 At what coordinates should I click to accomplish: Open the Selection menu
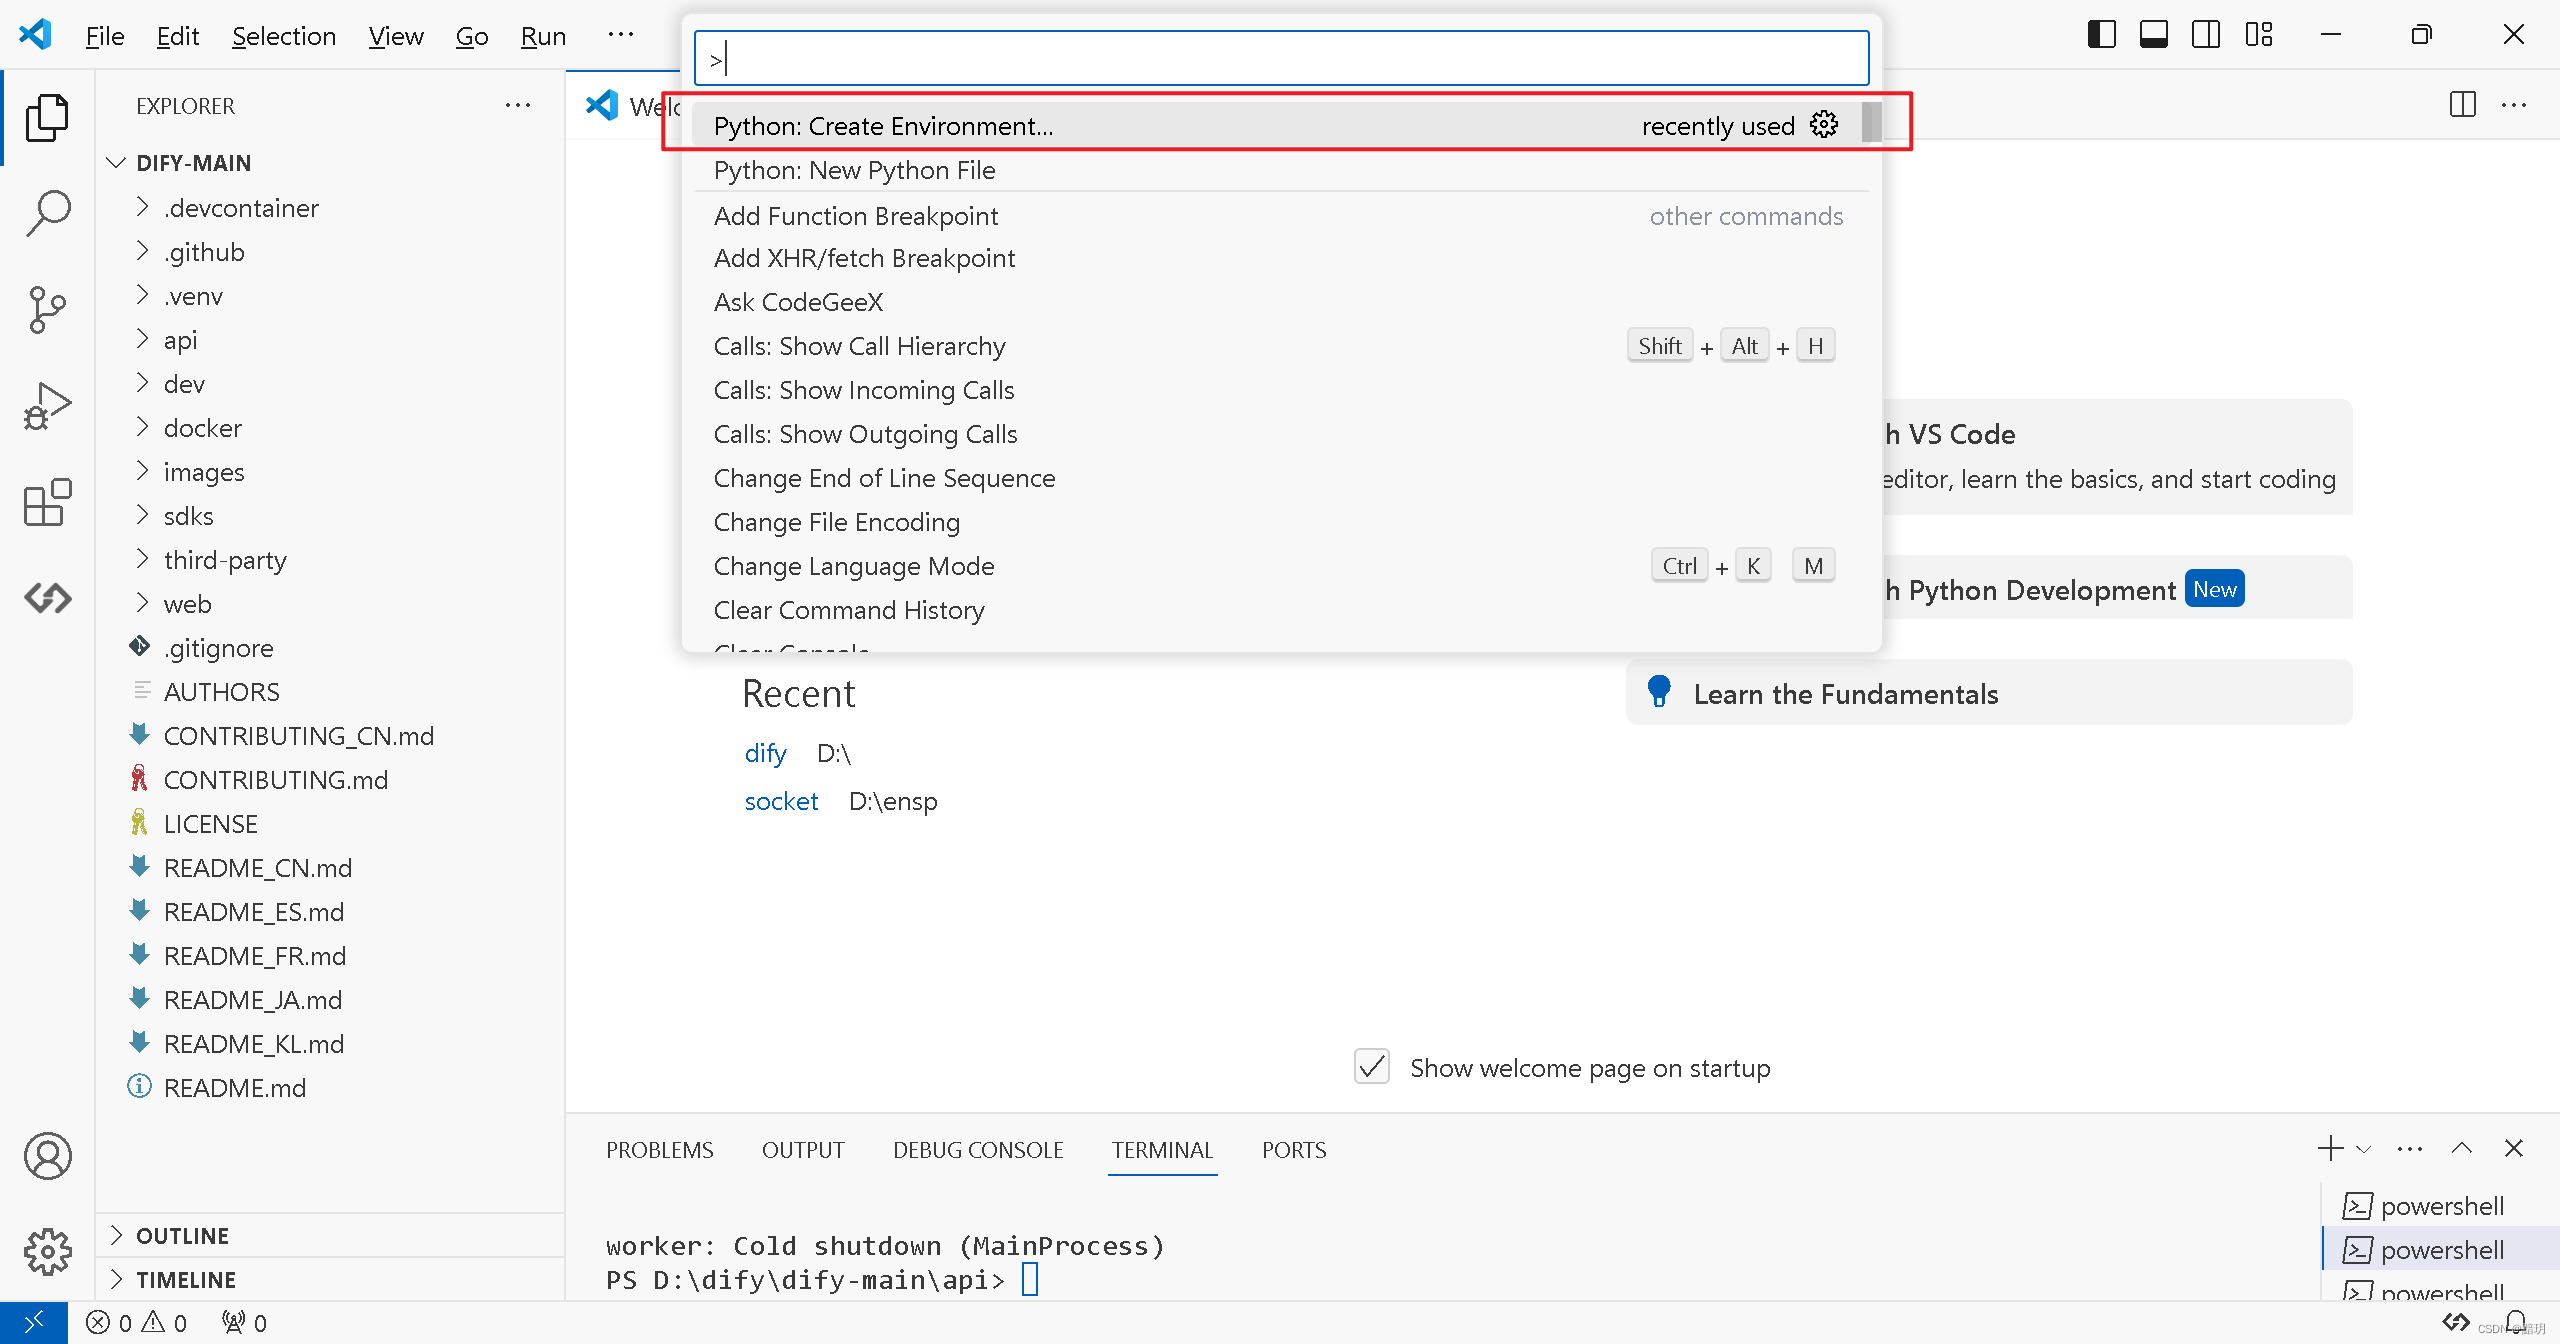click(283, 36)
